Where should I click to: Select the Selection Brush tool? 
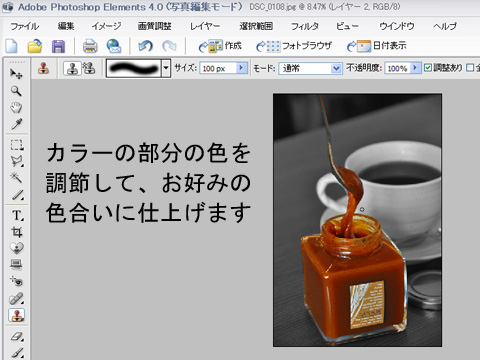(x=17, y=195)
